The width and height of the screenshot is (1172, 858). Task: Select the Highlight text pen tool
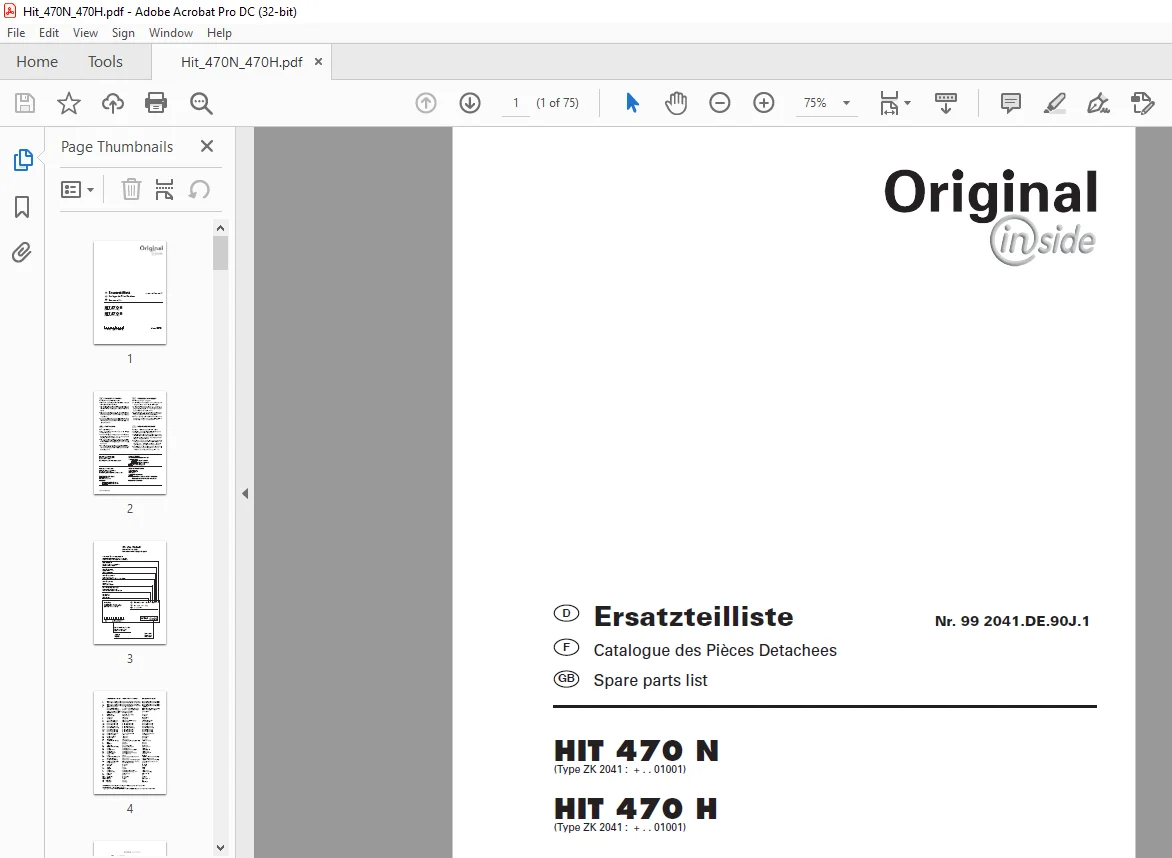(x=1055, y=103)
